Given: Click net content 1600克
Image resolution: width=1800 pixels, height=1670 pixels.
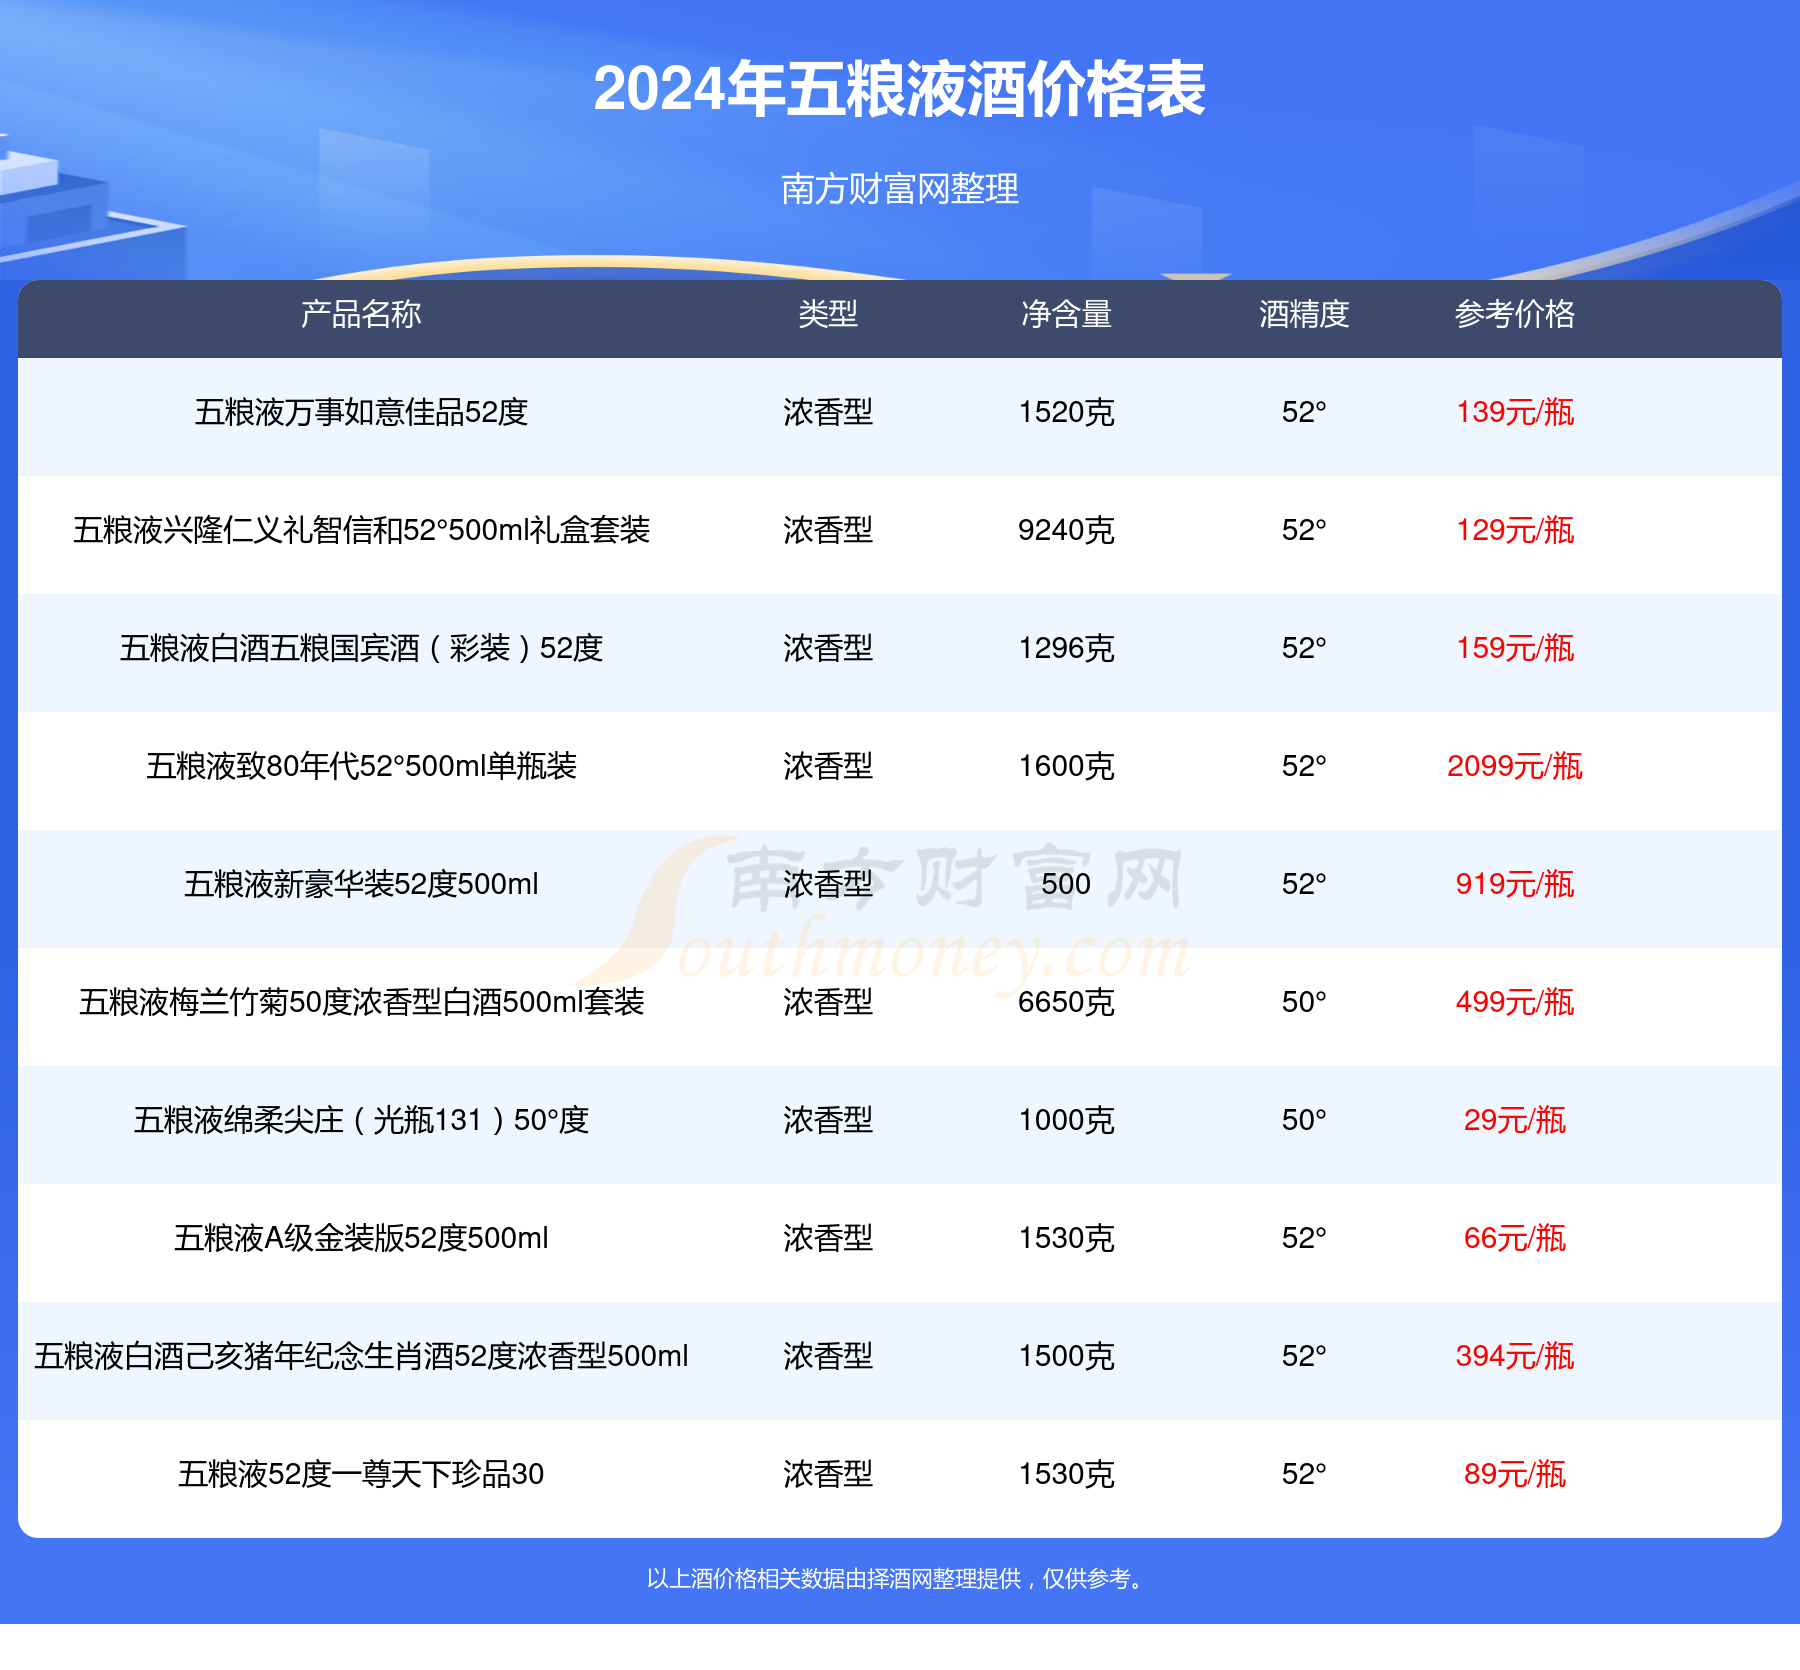Looking at the screenshot, I should tap(1066, 766).
